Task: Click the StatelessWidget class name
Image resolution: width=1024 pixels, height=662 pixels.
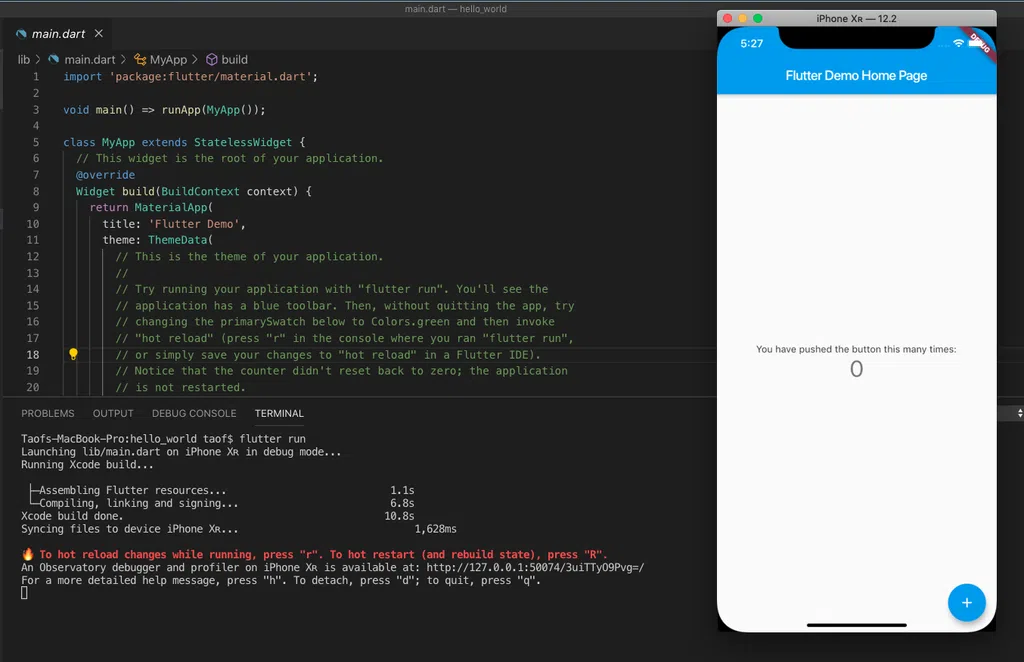Action: (243, 142)
